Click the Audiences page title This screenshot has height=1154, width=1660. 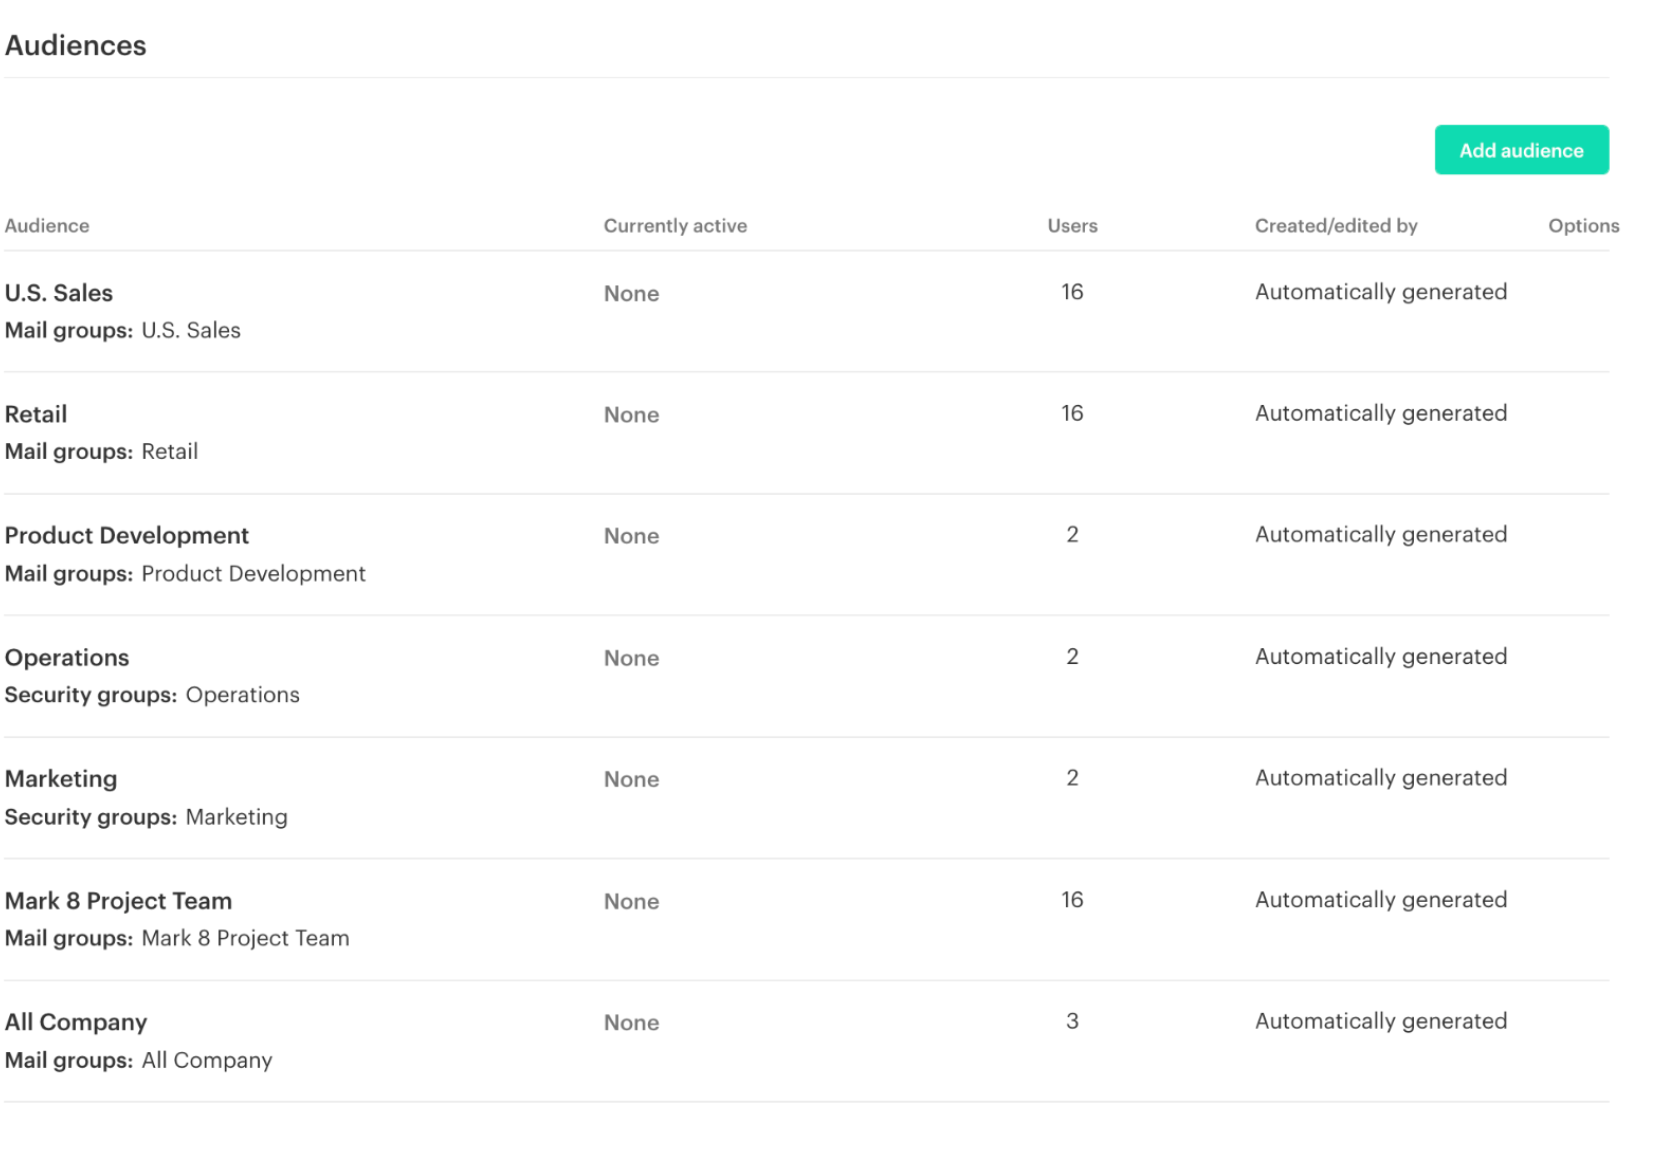75,44
